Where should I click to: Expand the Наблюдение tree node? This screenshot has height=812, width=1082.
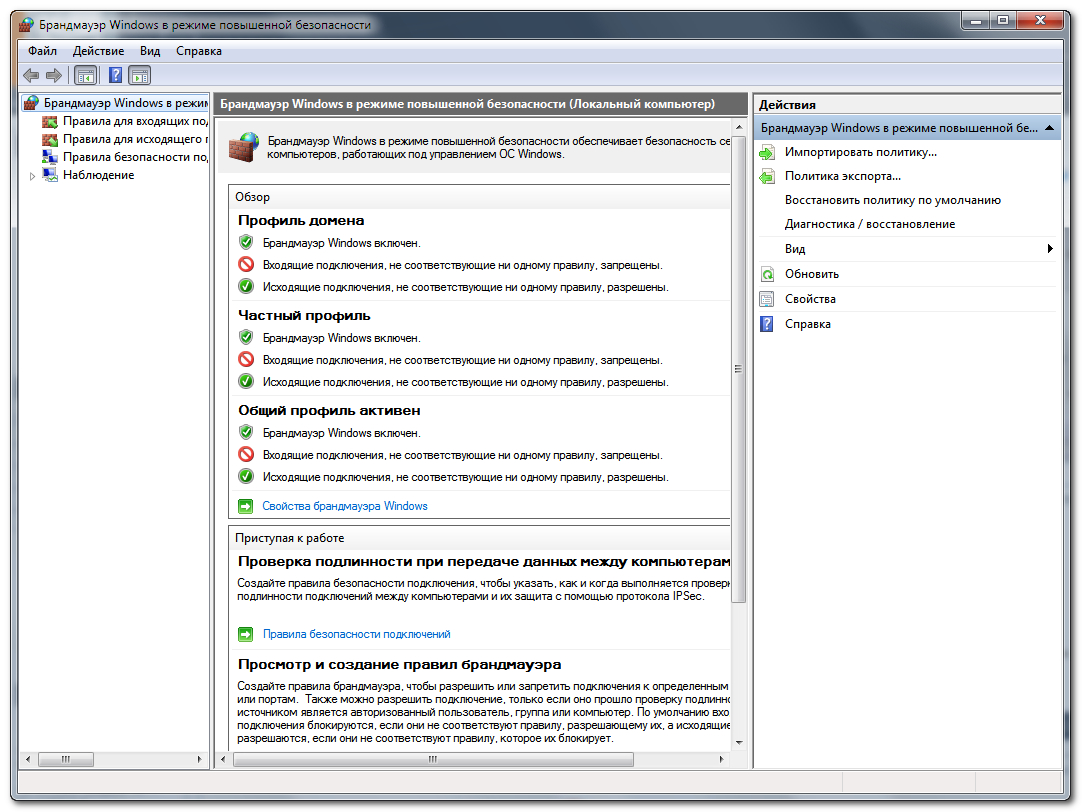32,176
